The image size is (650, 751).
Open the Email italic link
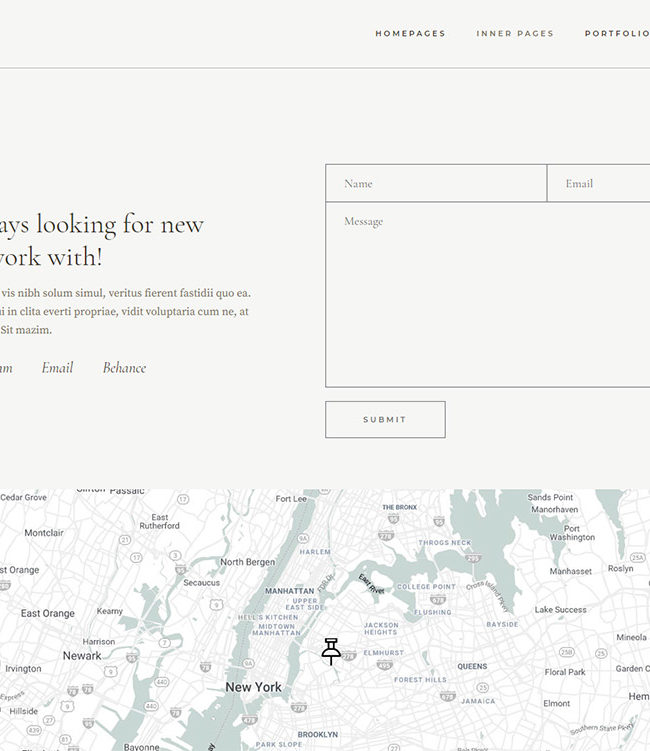[x=57, y=368]
